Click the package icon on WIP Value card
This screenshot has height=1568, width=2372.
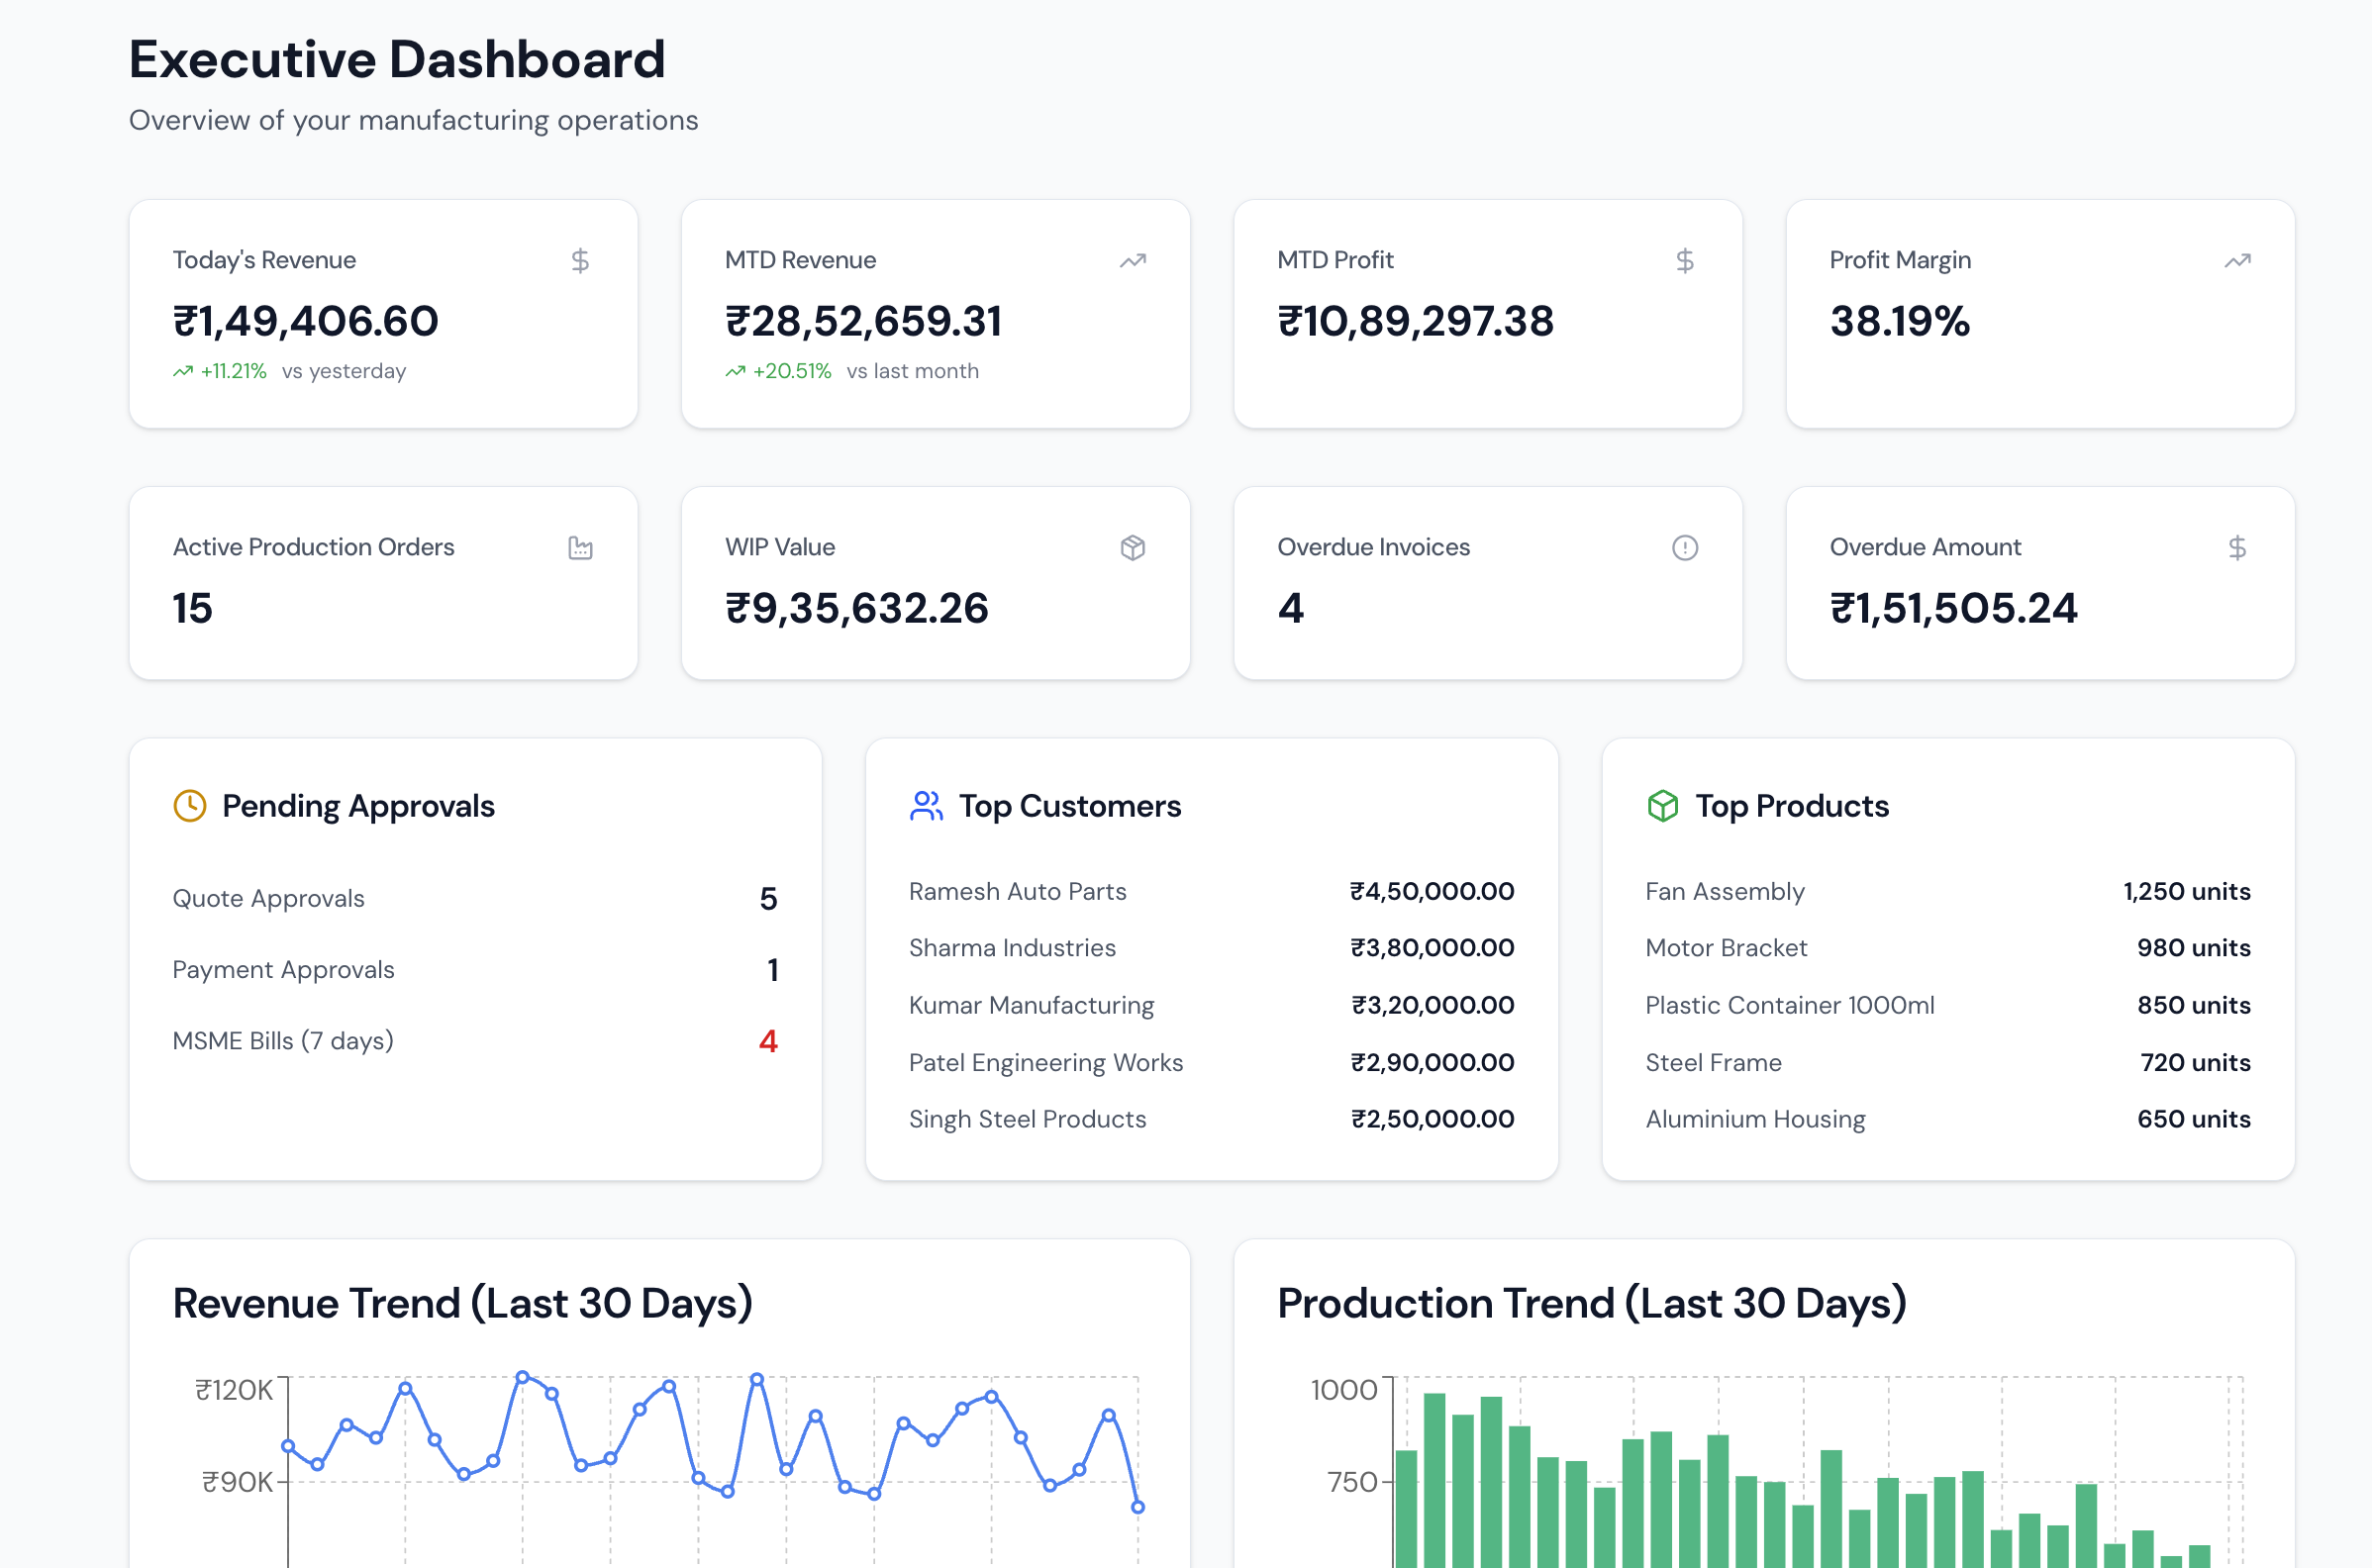(1132, 548)
